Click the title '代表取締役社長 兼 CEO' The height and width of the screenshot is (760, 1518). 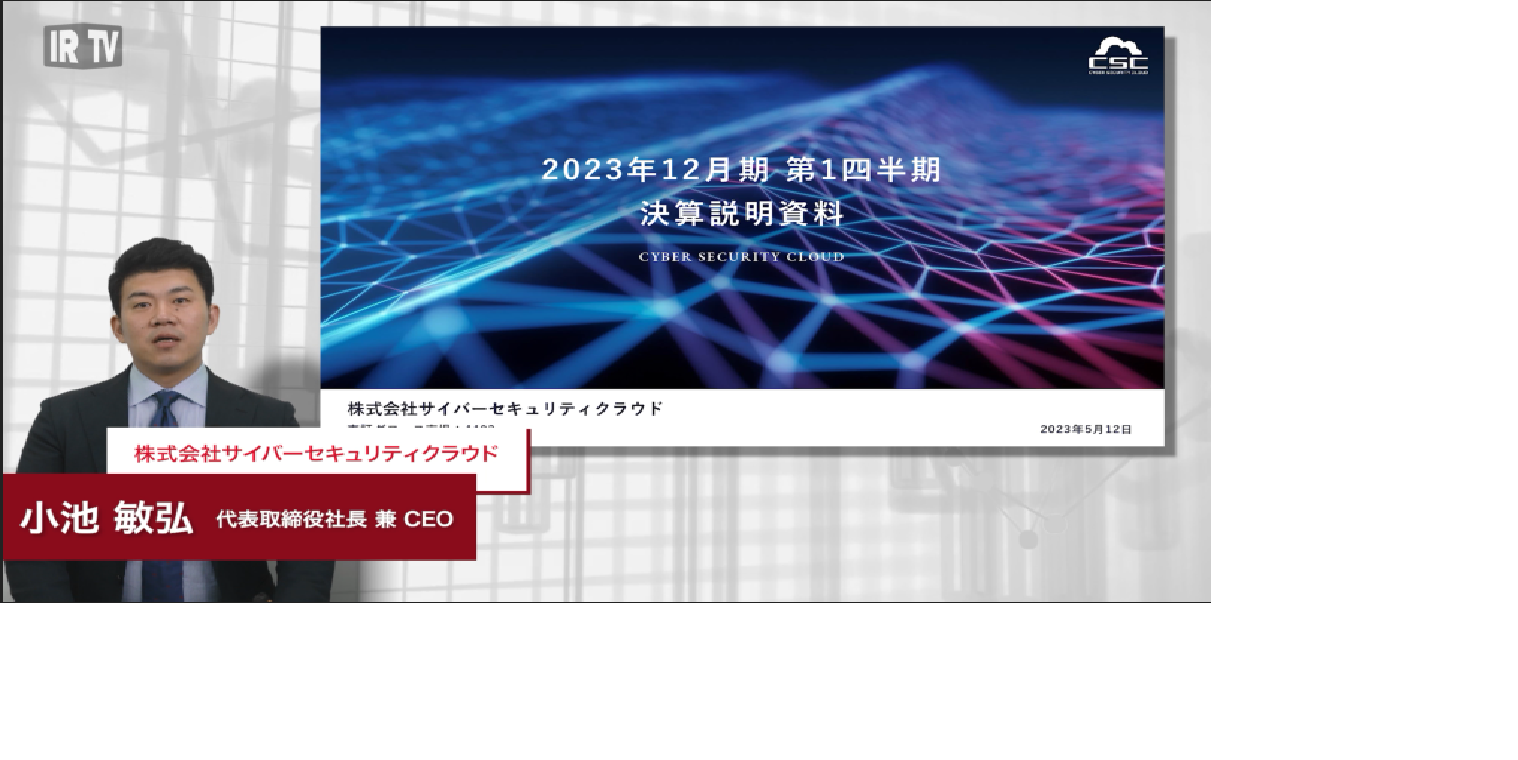point(335,519)
